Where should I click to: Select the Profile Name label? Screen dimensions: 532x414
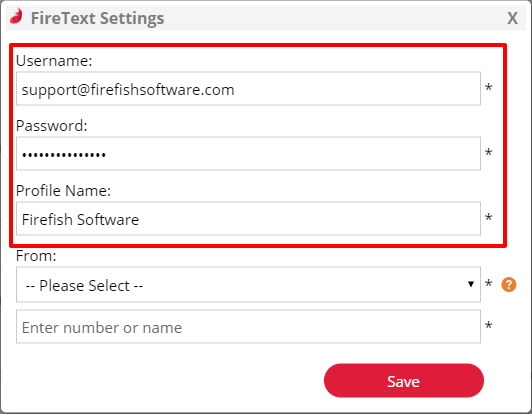coord(63,191)
